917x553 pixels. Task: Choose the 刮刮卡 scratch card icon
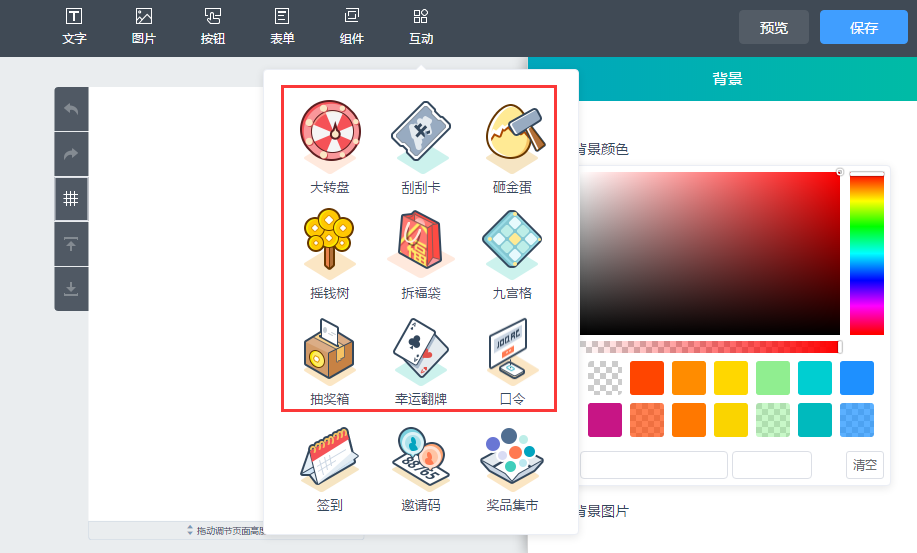point(420,135)
